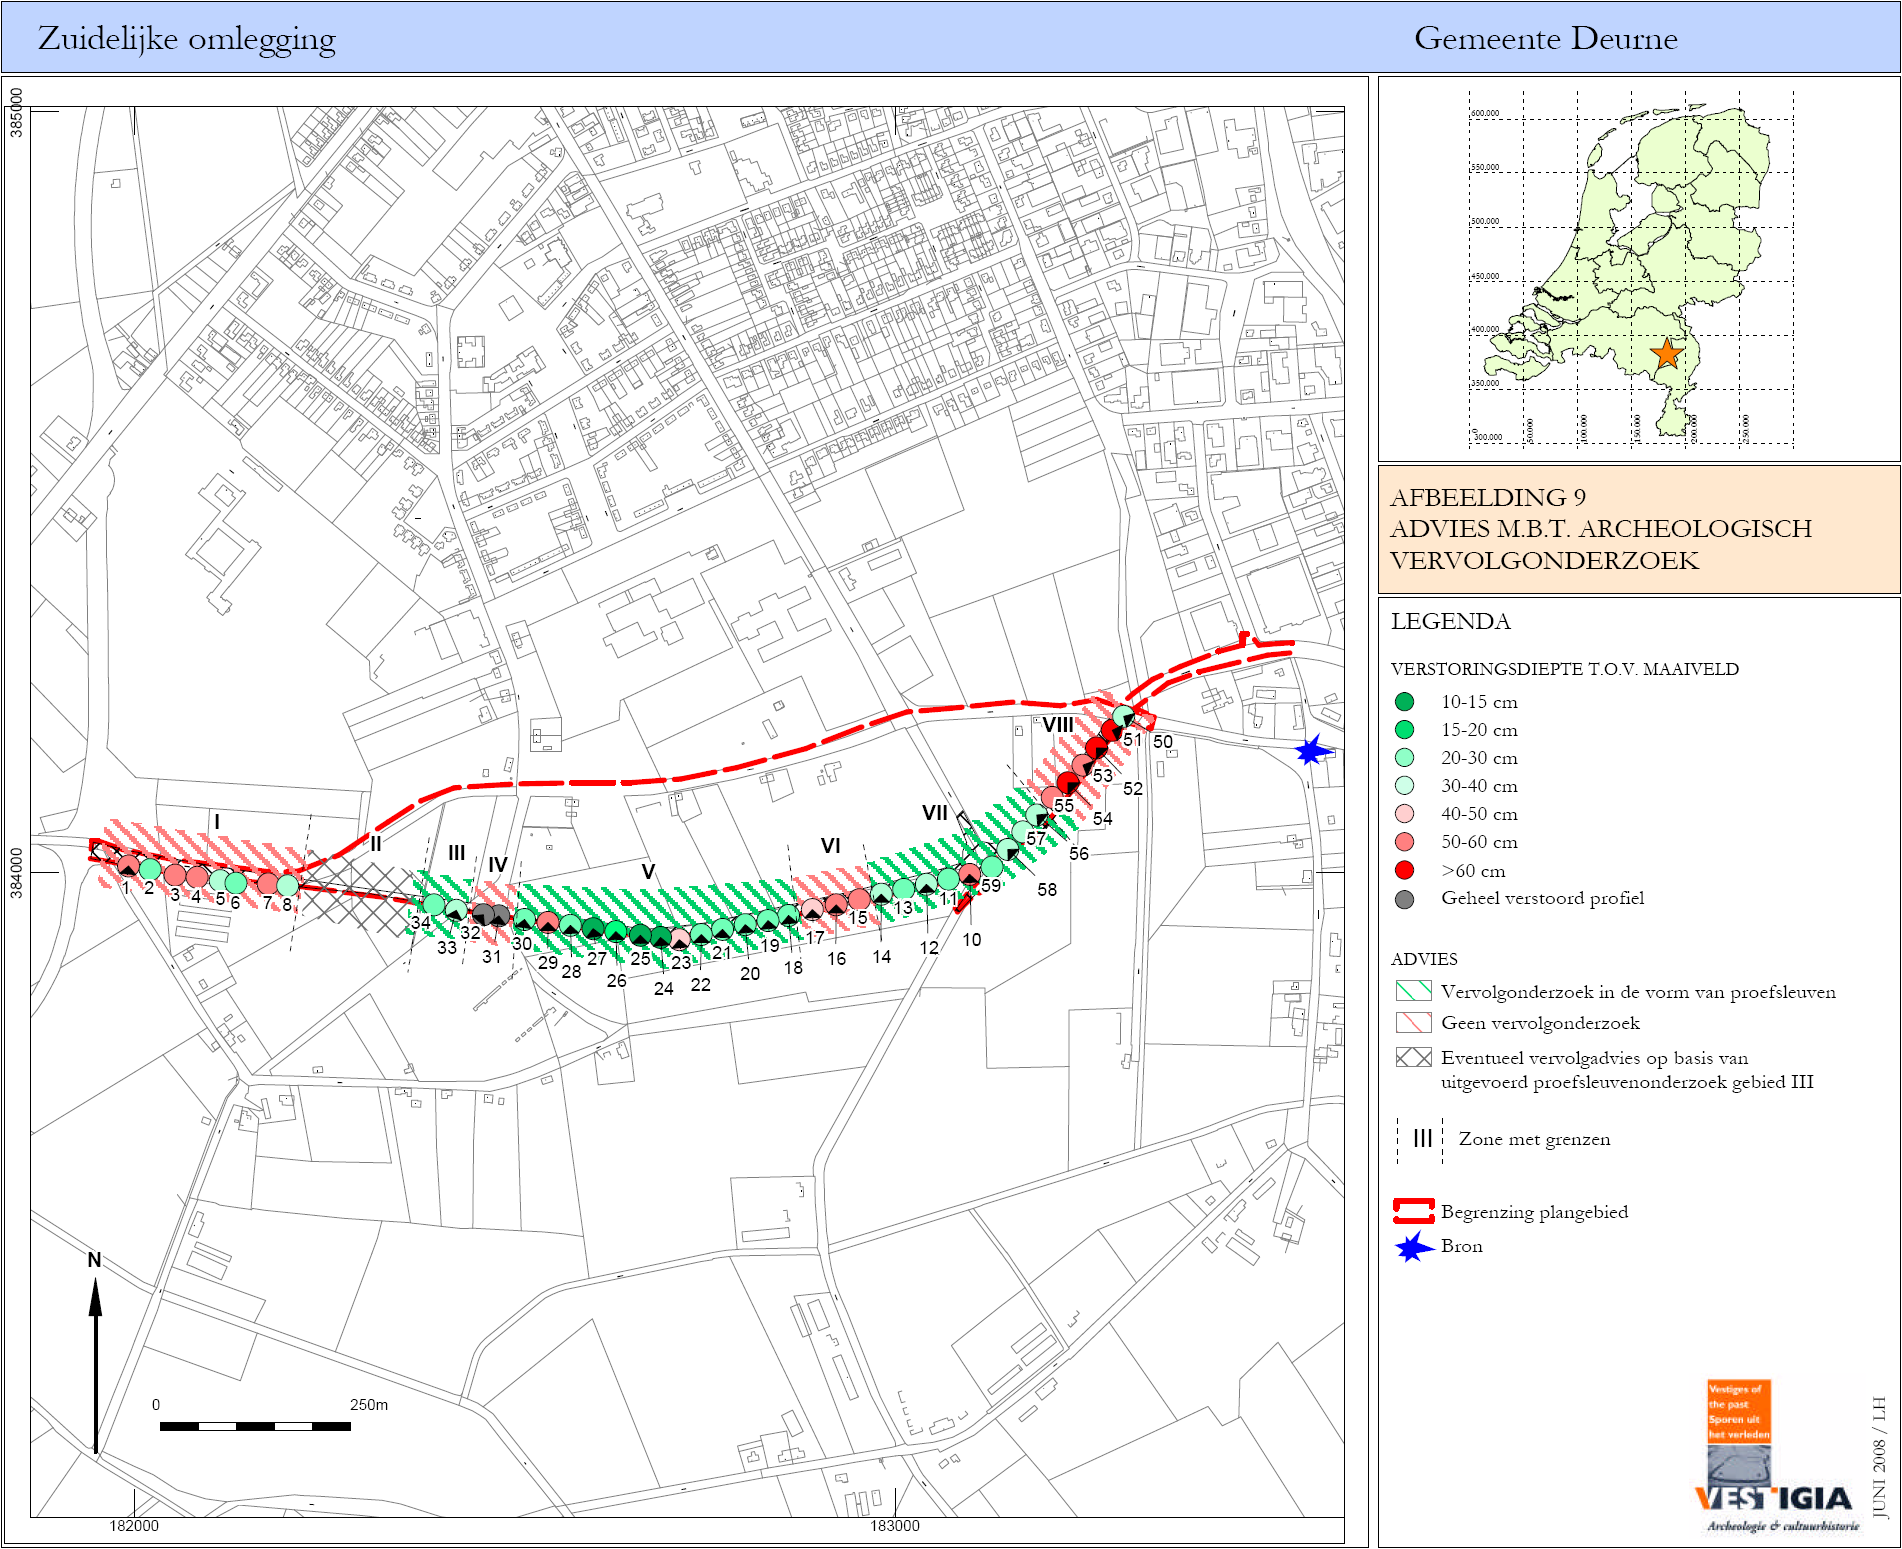Viewport: 1902px width, 1549px height.
Task: Click boring point 2 circle
Action: (150, 869)
